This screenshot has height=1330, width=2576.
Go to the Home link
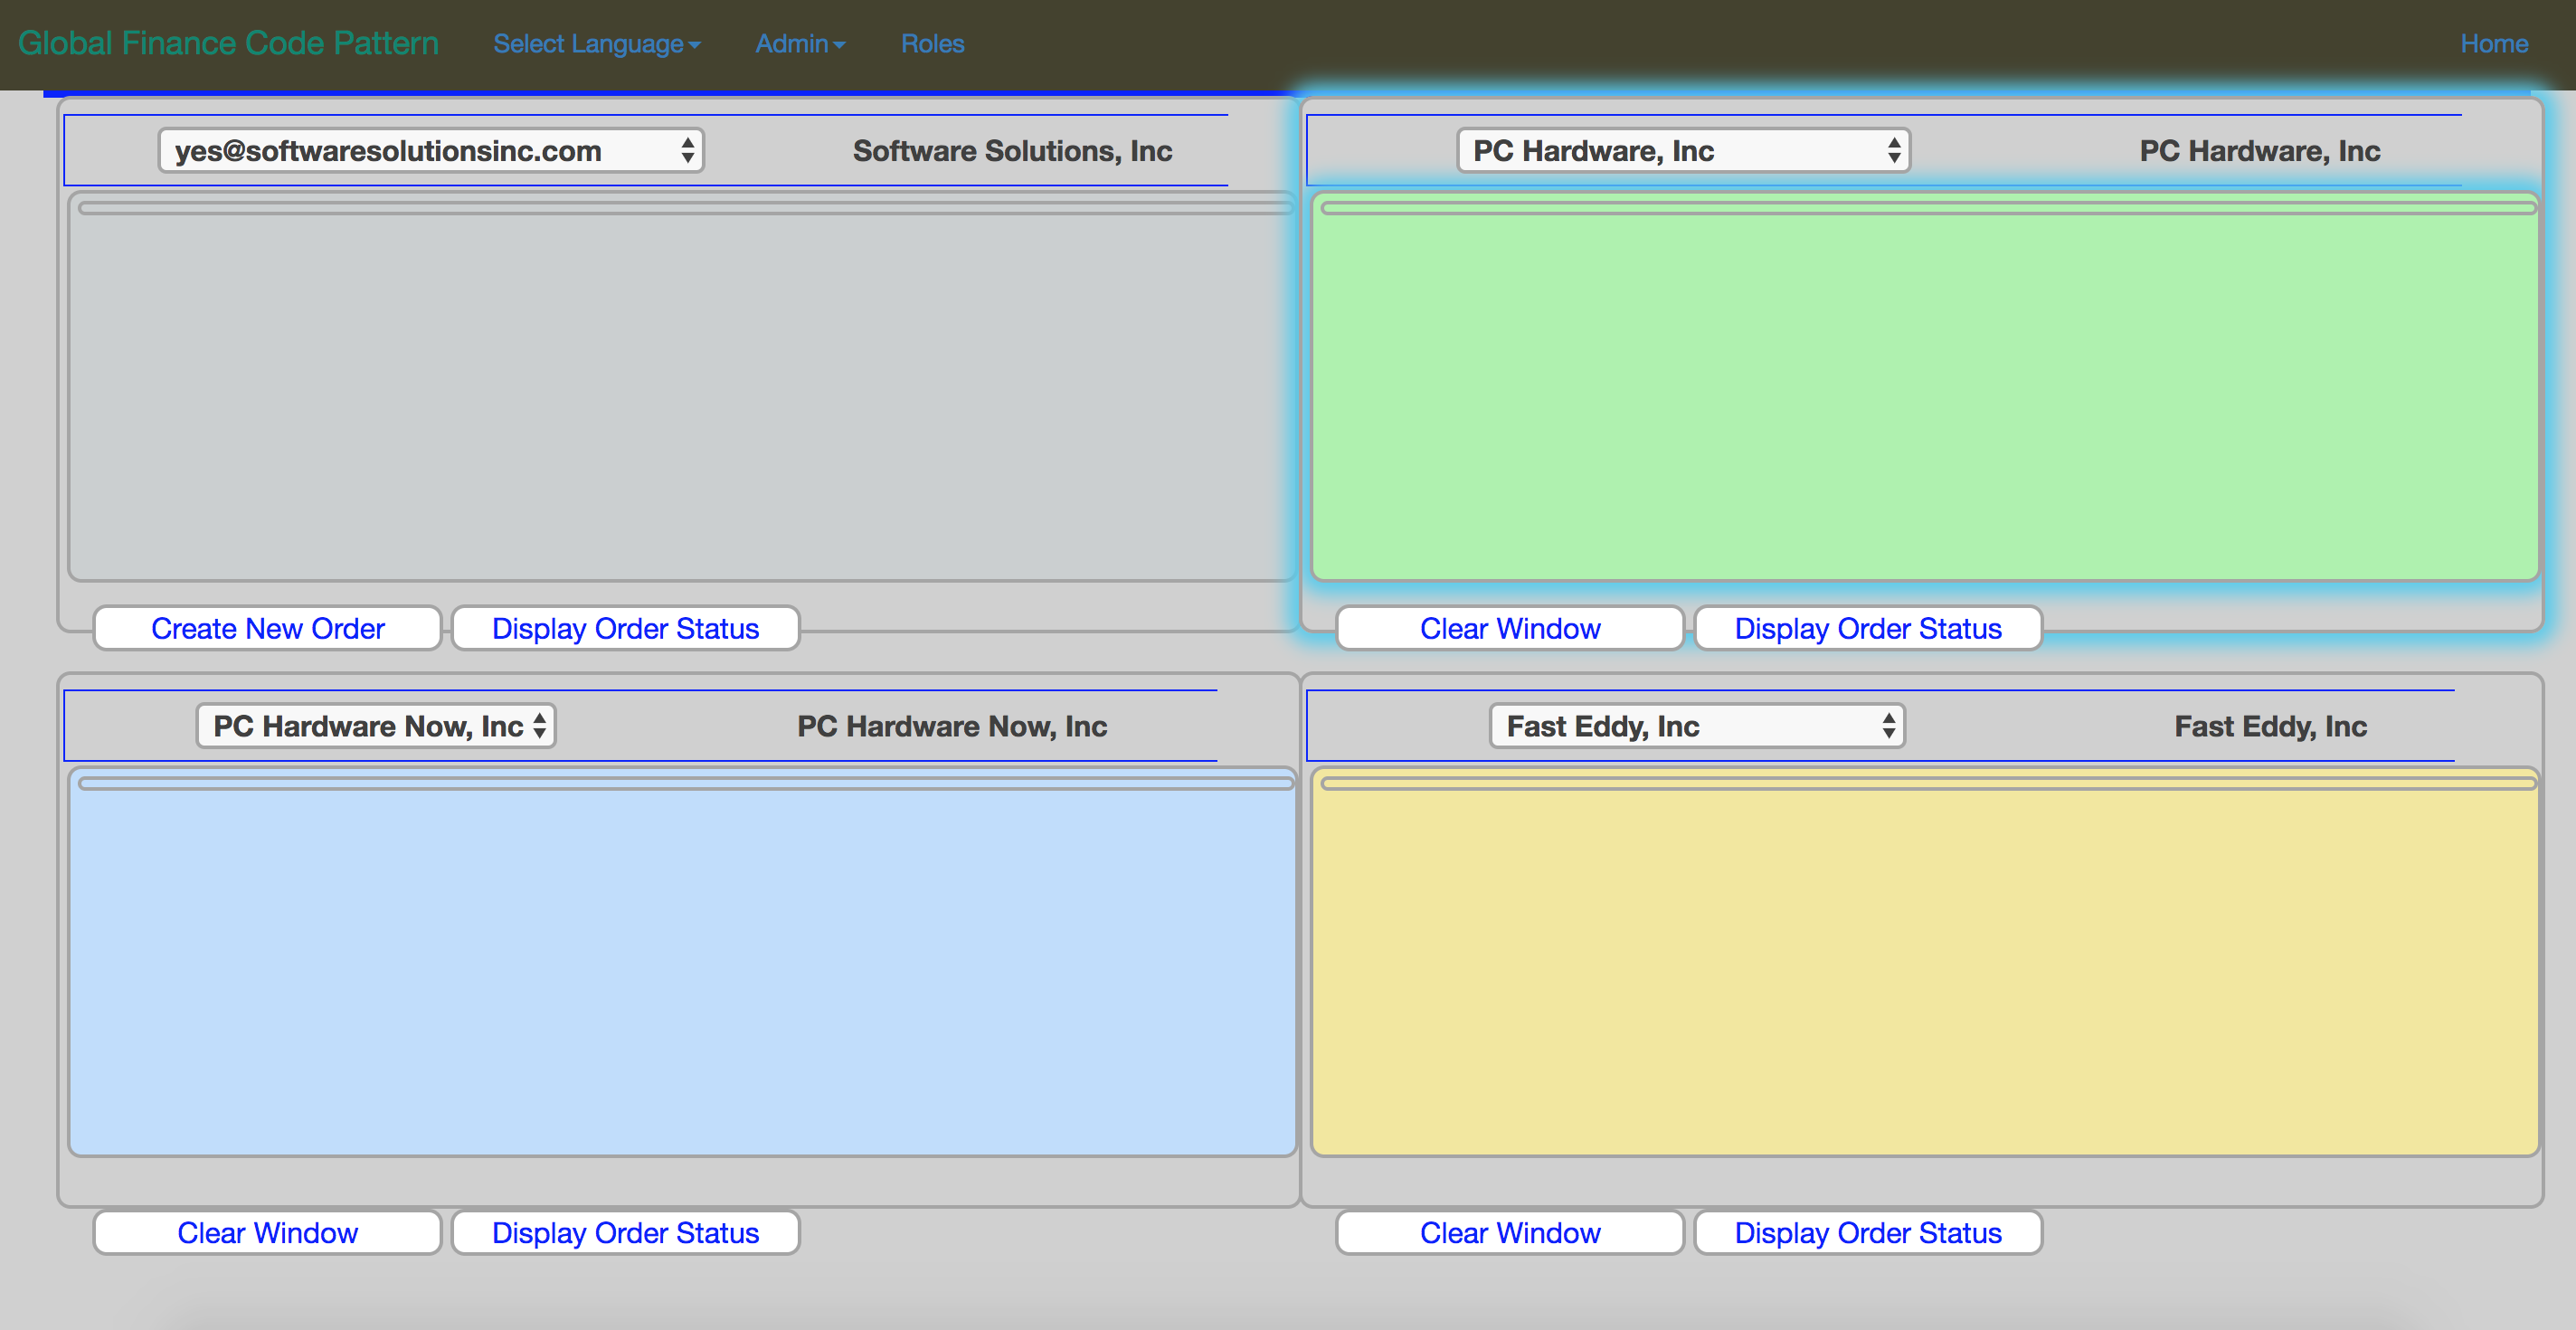pos(2493,44)
